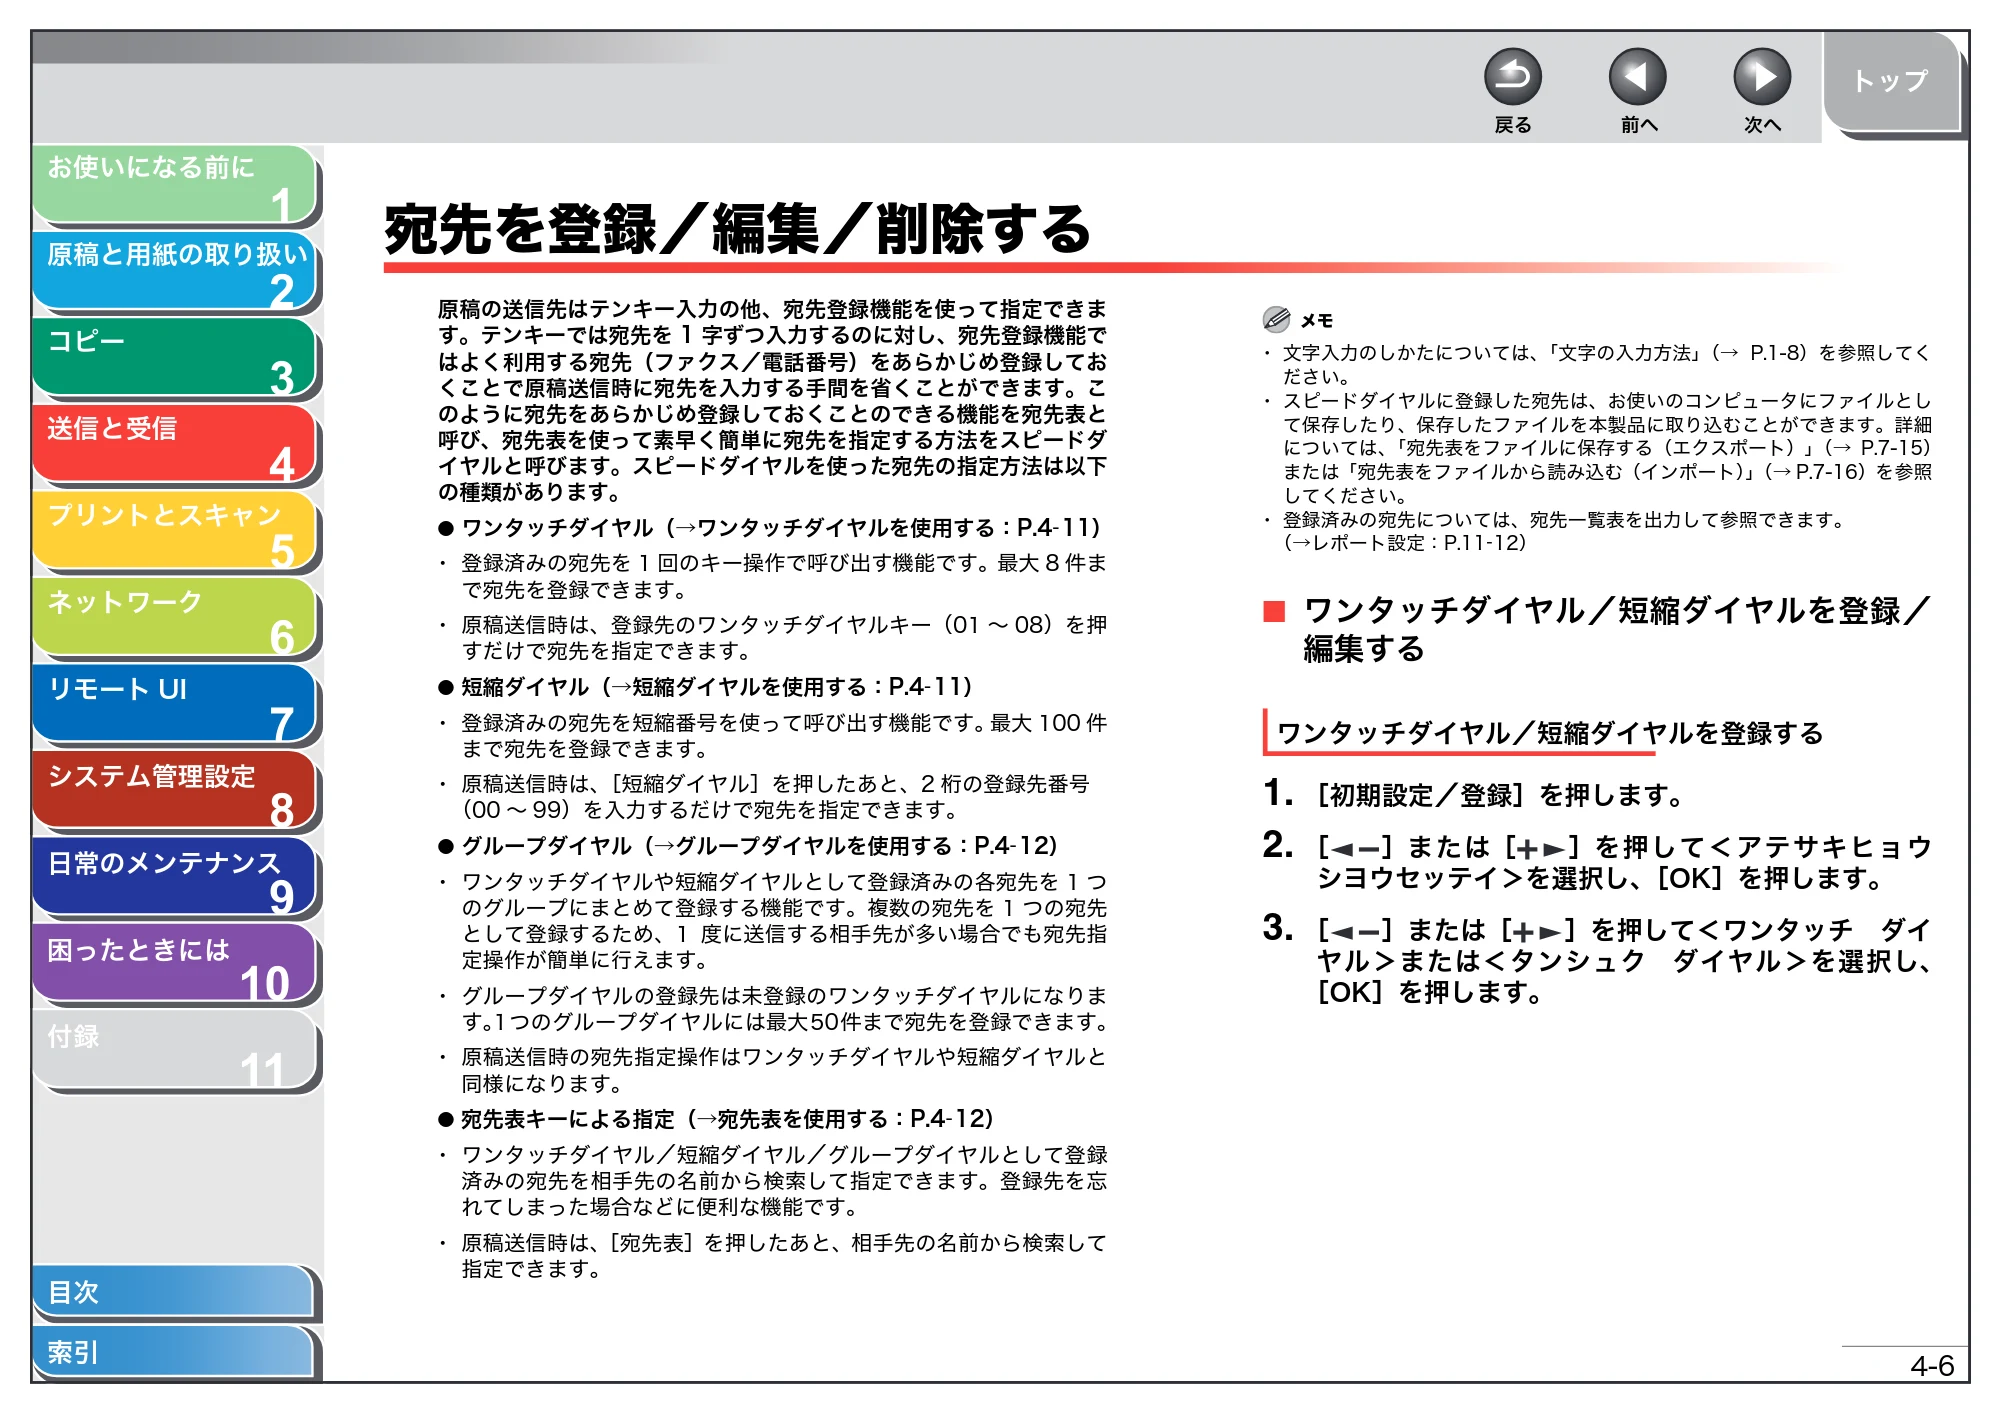This screenshot has width=2000, height=1414.
Task: Open reference 文字の入力方法 P.1-8
Action: 1680,353
